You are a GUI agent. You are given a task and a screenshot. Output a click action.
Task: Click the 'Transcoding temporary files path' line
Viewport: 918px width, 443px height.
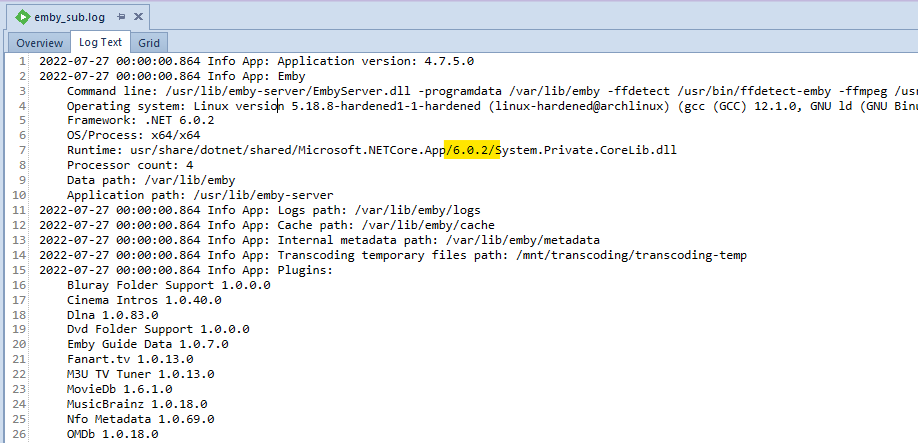[x=393, y=255]
